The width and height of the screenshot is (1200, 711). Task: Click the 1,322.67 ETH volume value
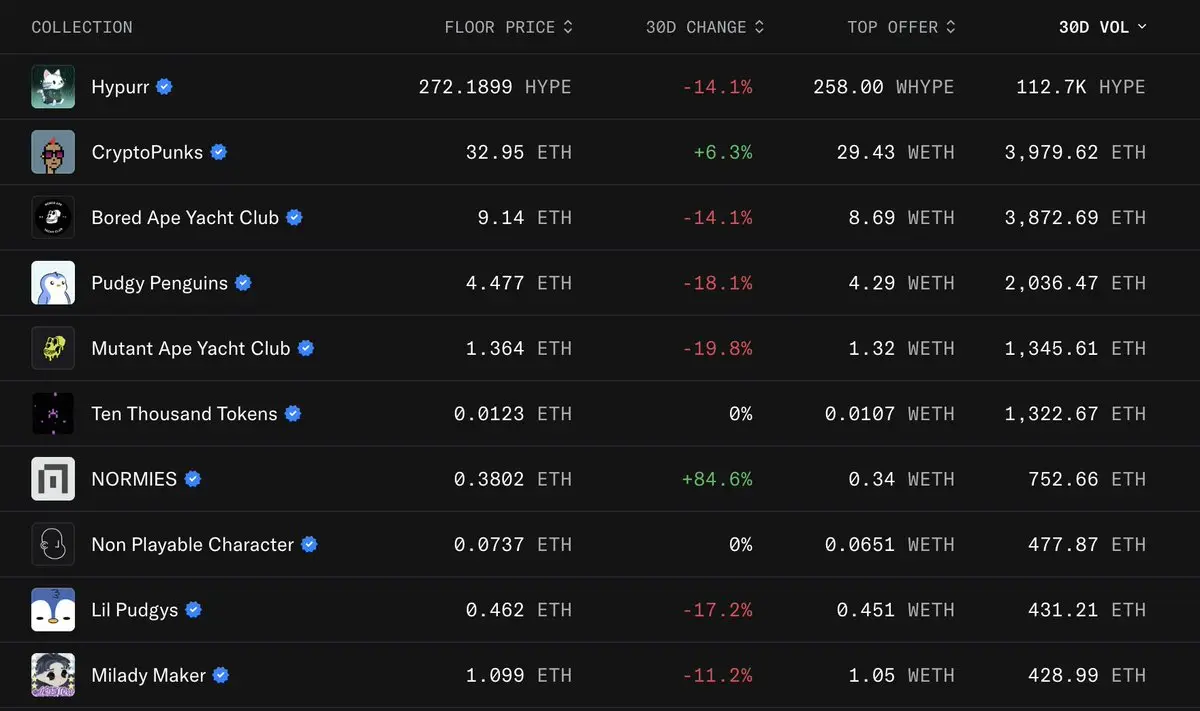tap(1075, 413)
